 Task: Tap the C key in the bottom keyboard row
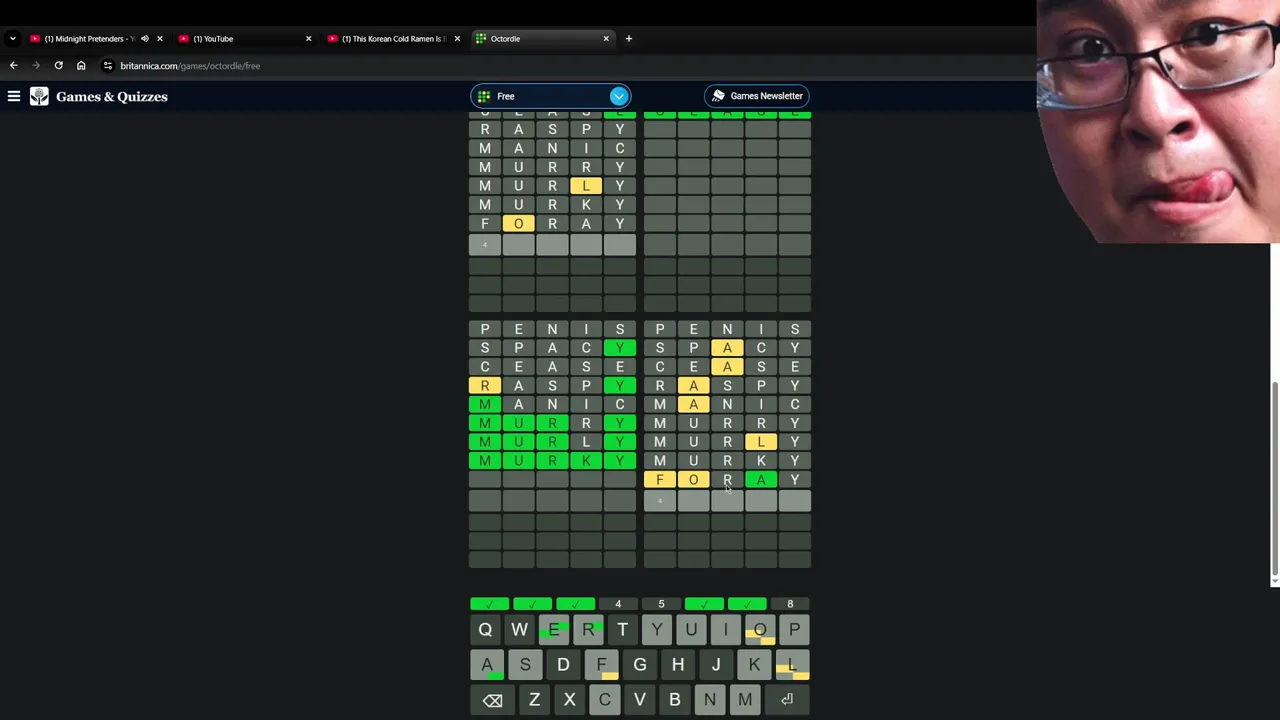[x=604, y=700]
